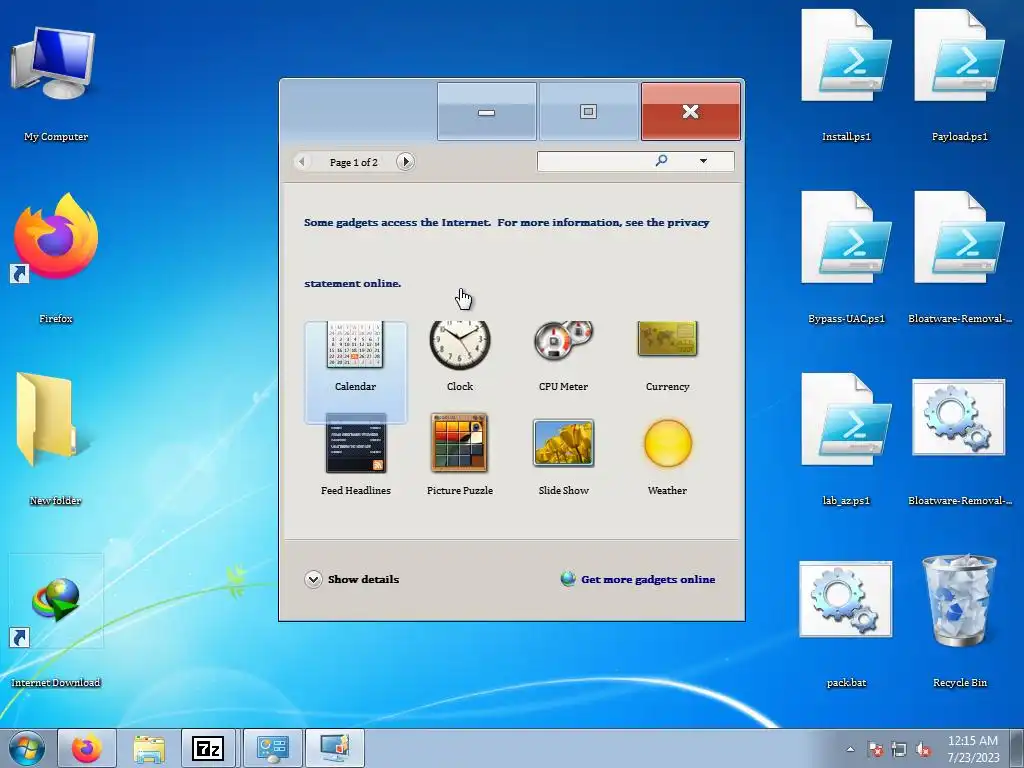Select the Bloatware-Removal PowerShell script icon
The image size is (1024, 768).
959,257
